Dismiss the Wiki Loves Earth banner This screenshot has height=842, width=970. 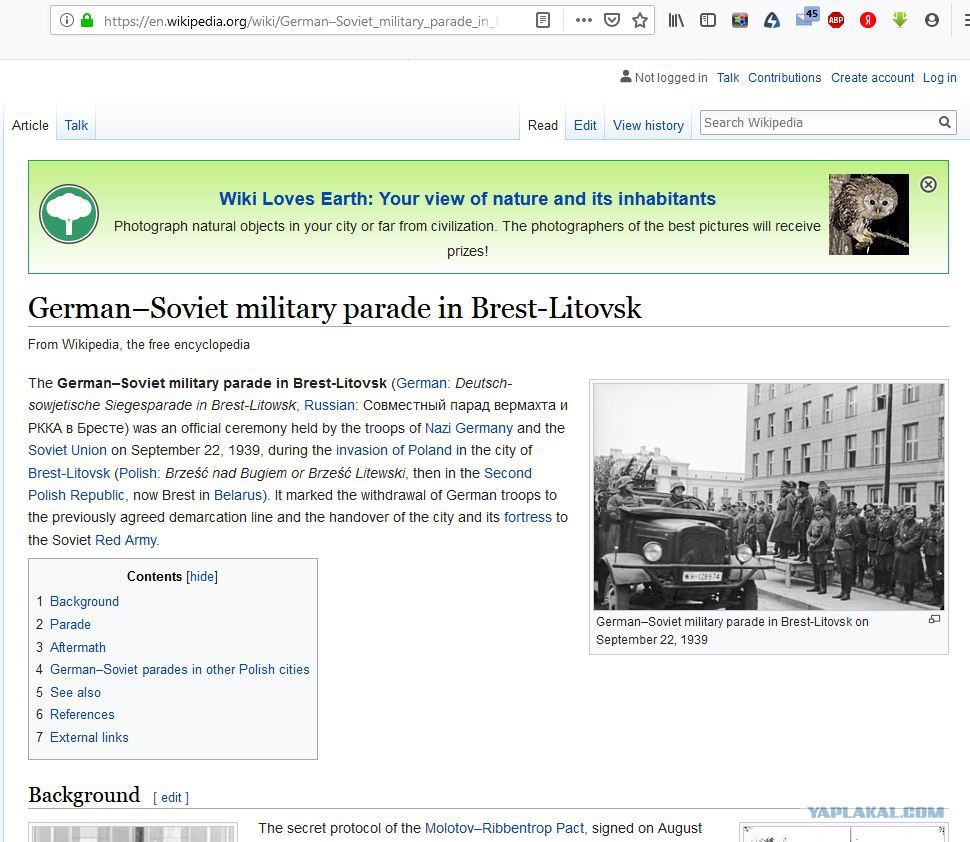coord(928,184)
